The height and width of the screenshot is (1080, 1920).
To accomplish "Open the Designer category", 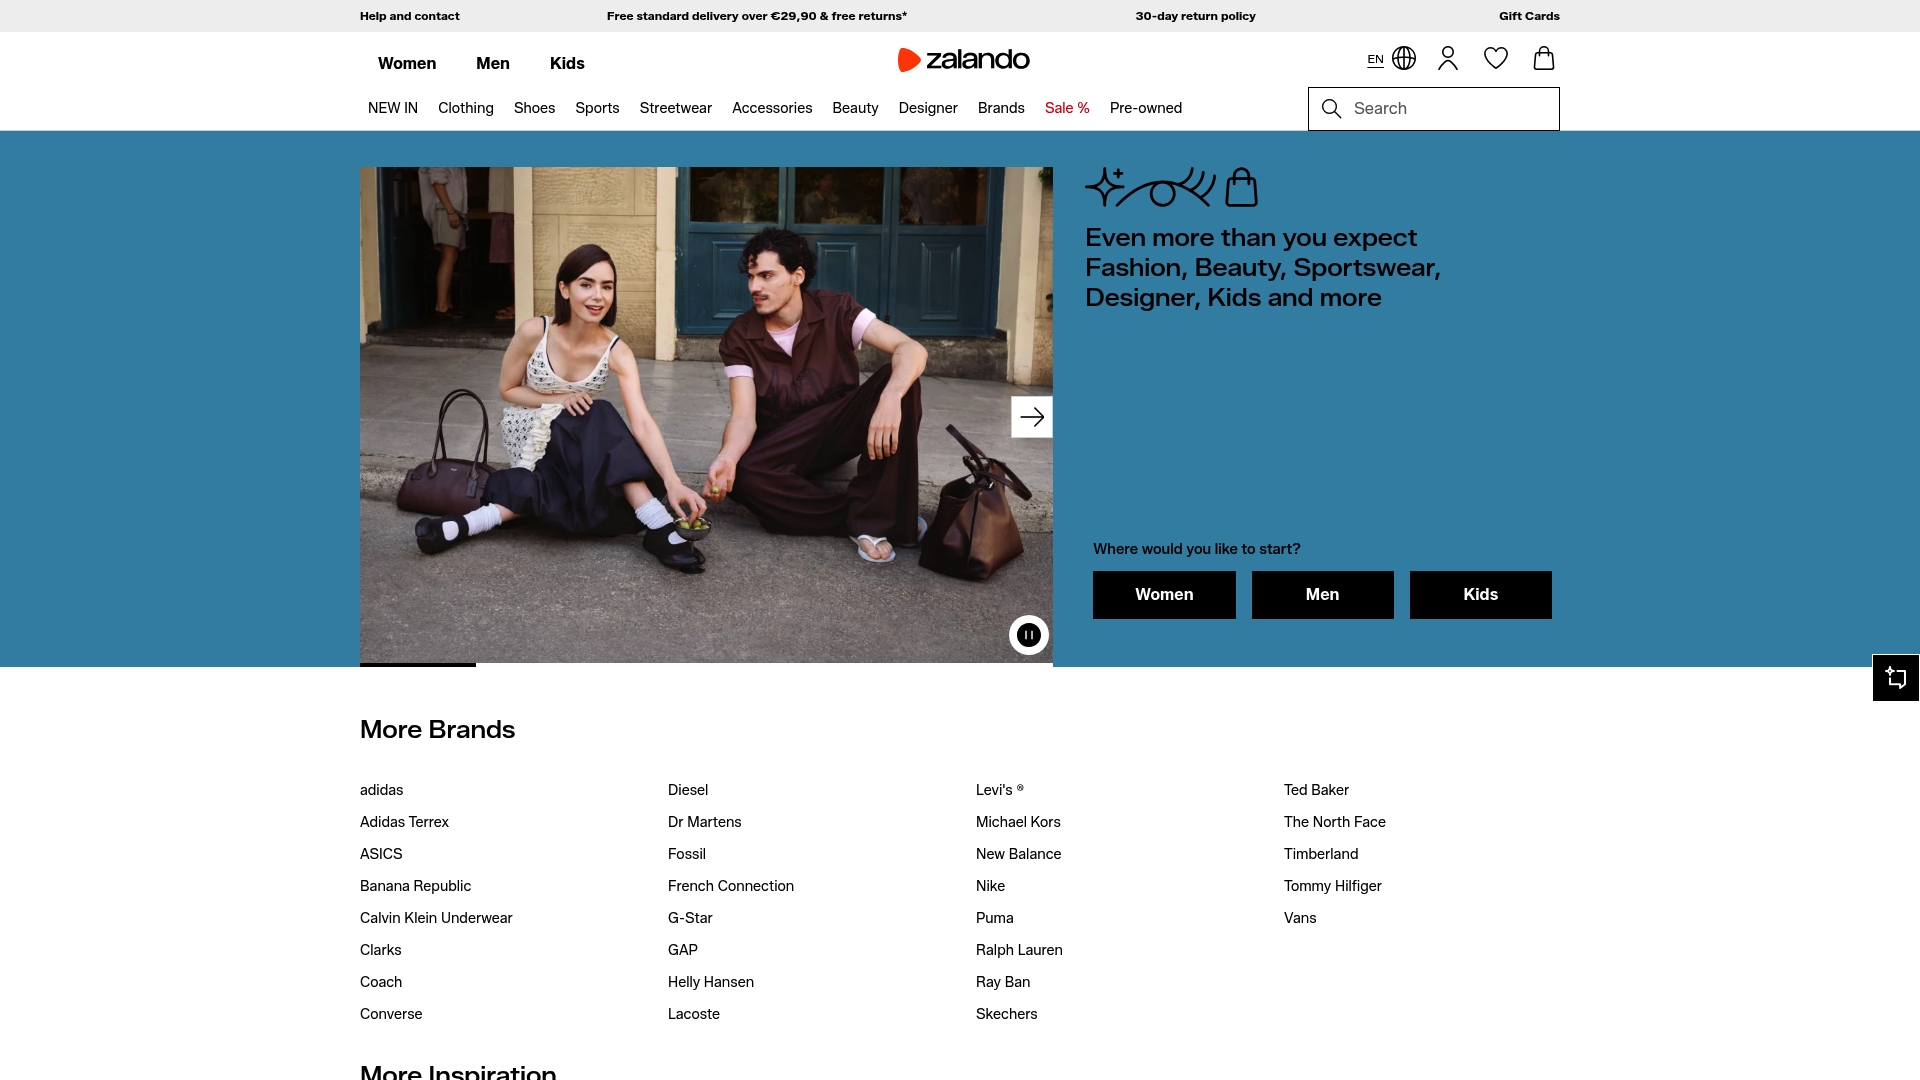I will pyautogui.click(x=927, y=108).
